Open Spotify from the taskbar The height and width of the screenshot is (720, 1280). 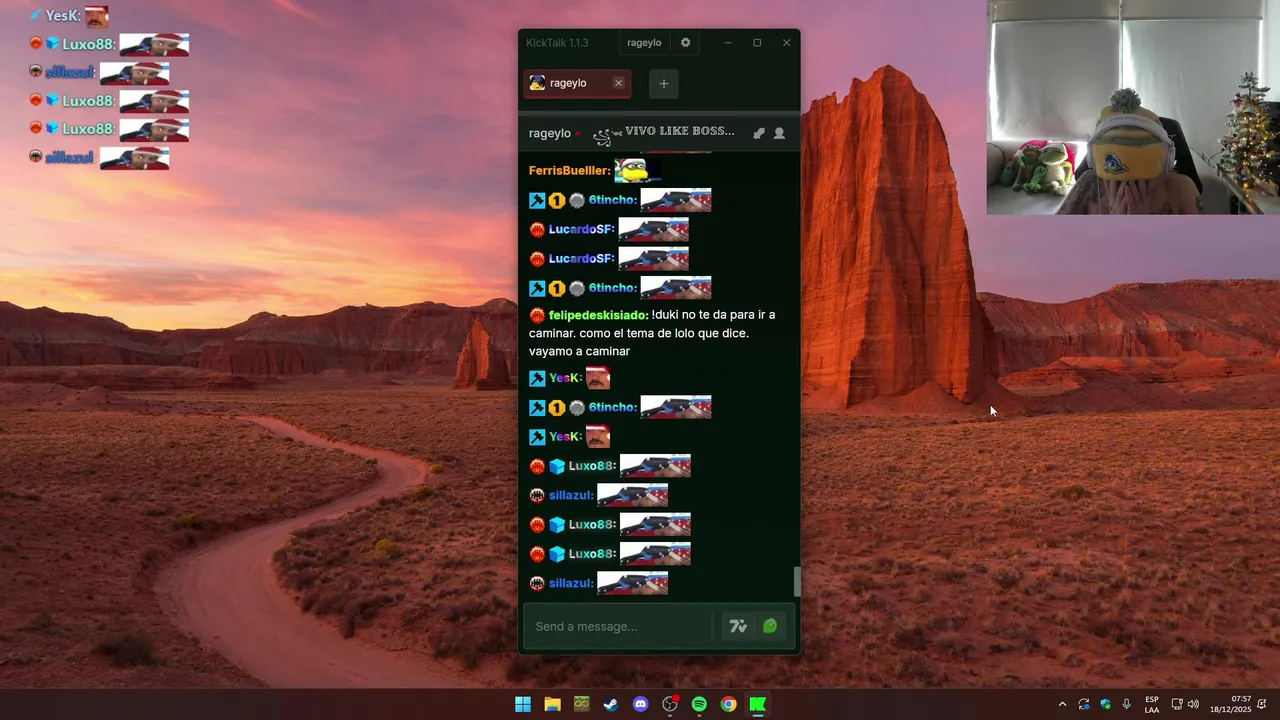[699, 704]
